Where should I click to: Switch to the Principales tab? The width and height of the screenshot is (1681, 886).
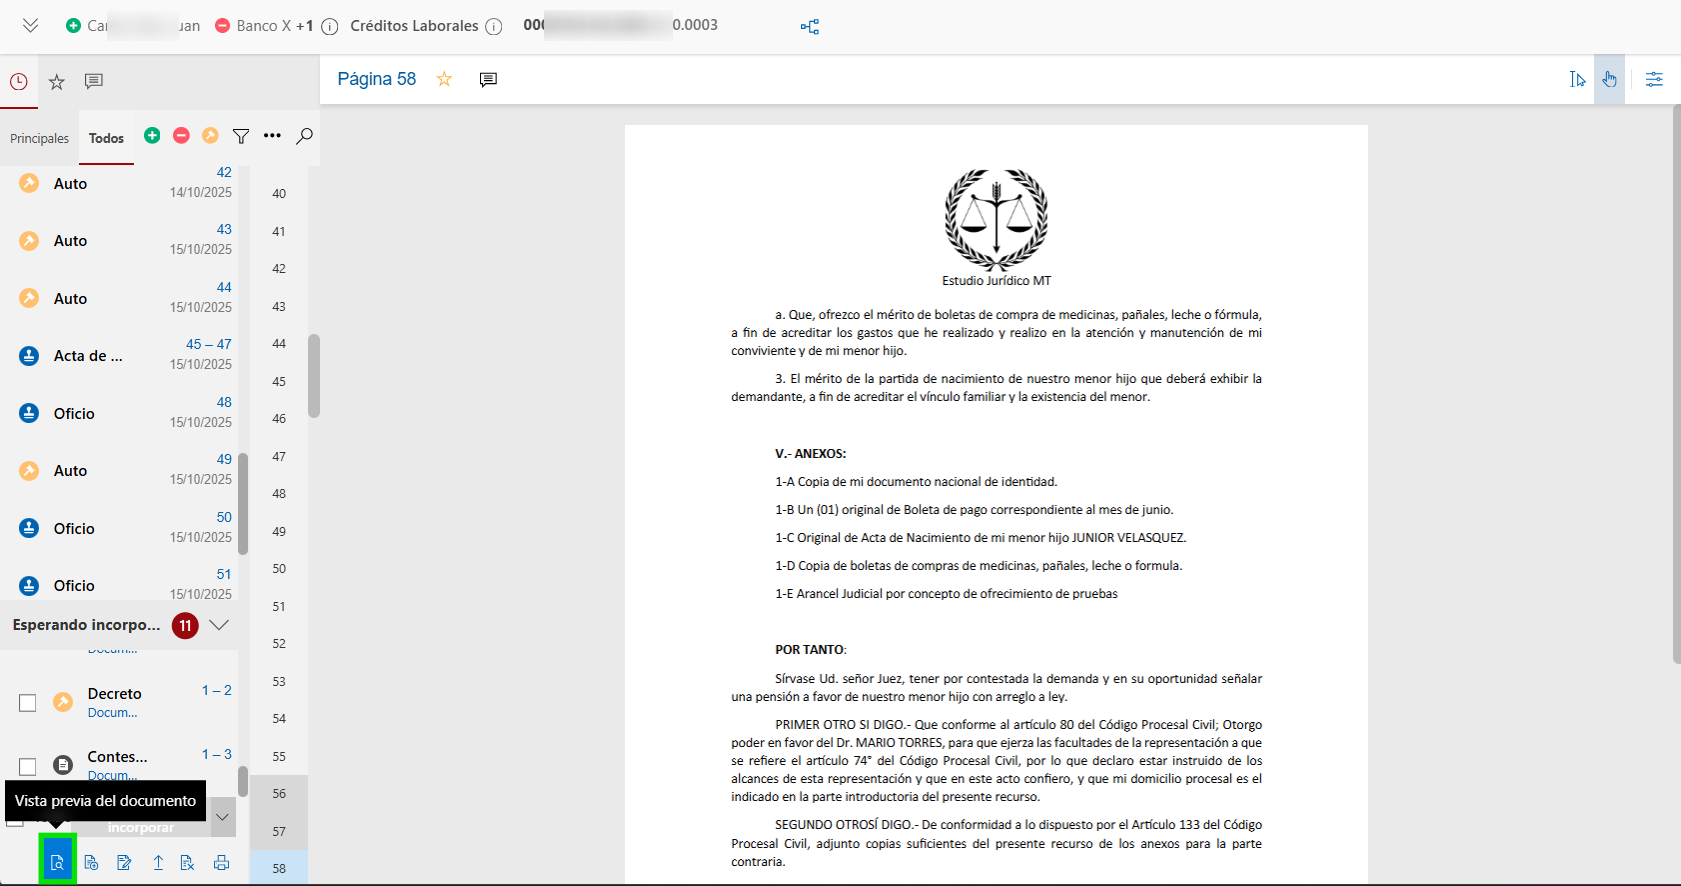40,138
